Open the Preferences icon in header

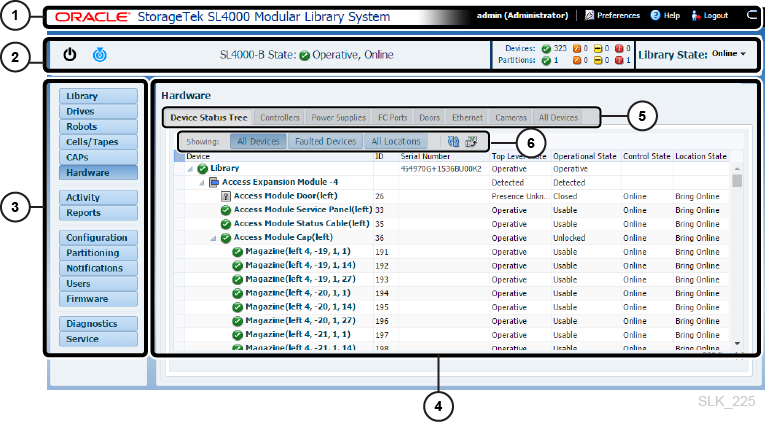pos(589,16)
